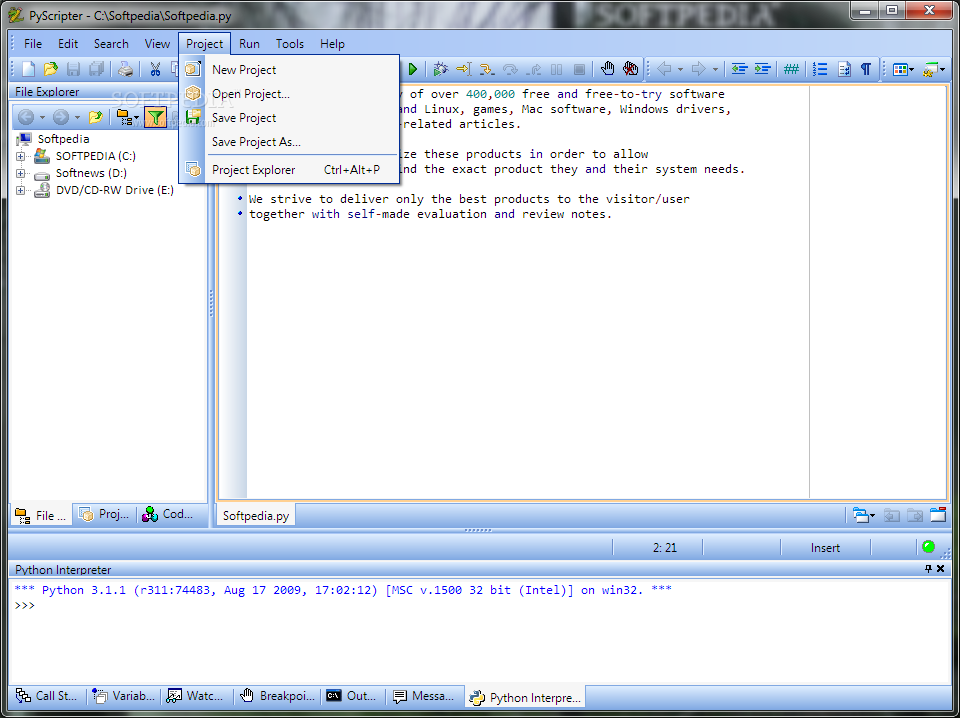
Task: Click the Stop debugging square icon
Action: [x=579, y=69]
